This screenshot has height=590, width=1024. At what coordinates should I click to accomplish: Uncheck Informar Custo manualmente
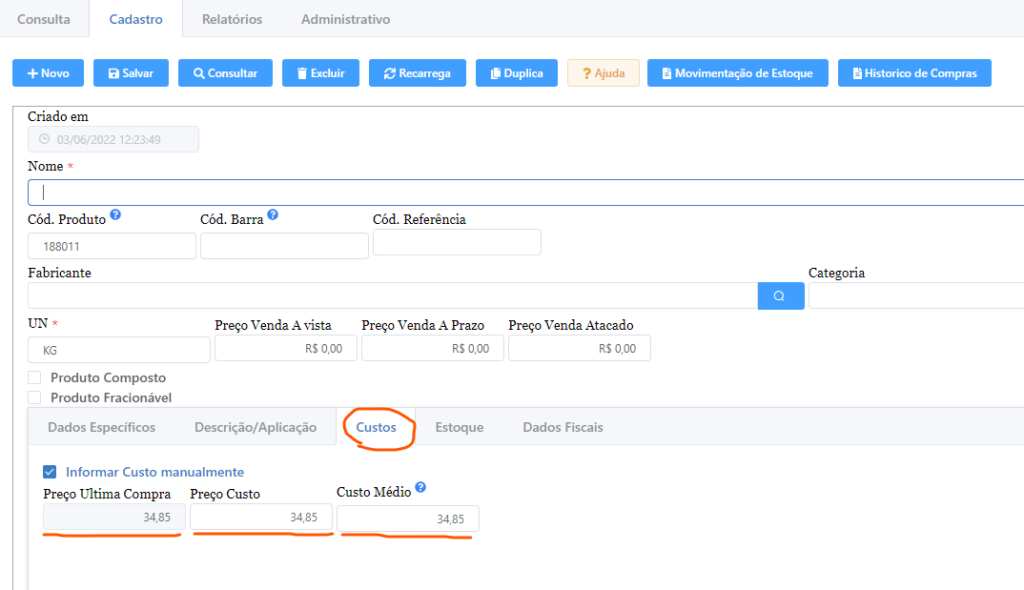(x=50, y=472)
